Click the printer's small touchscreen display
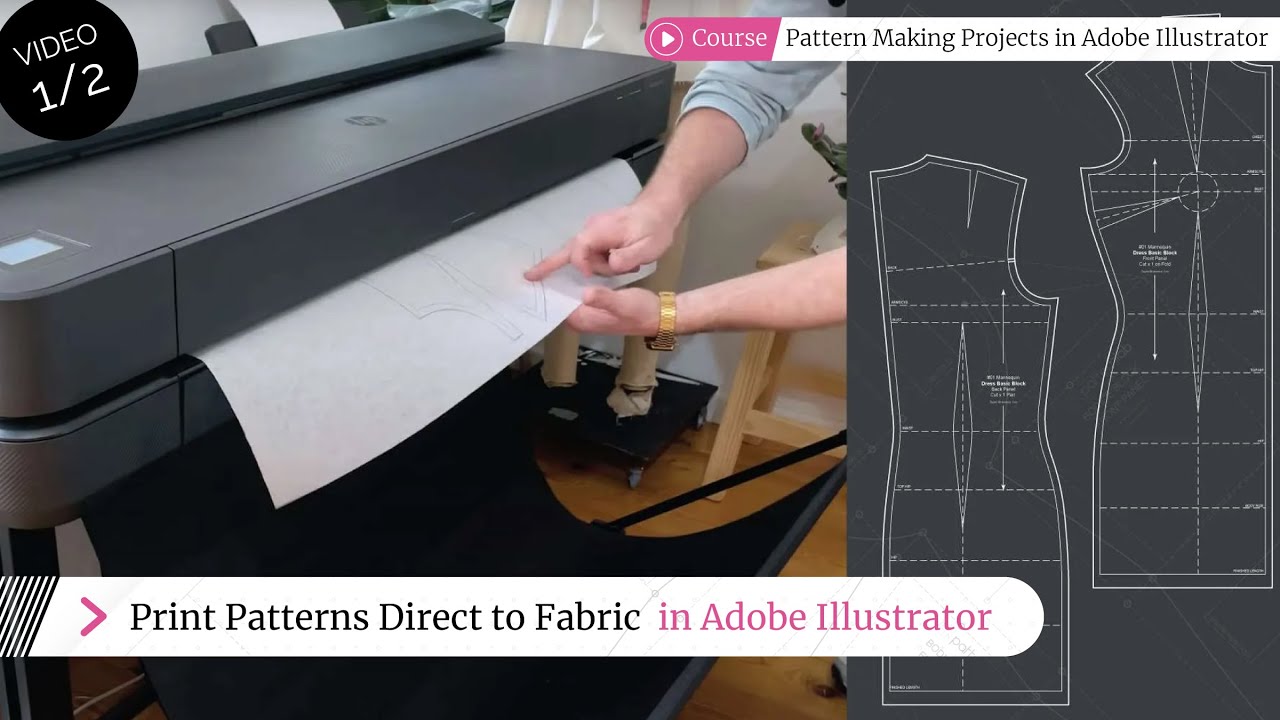 32,250
